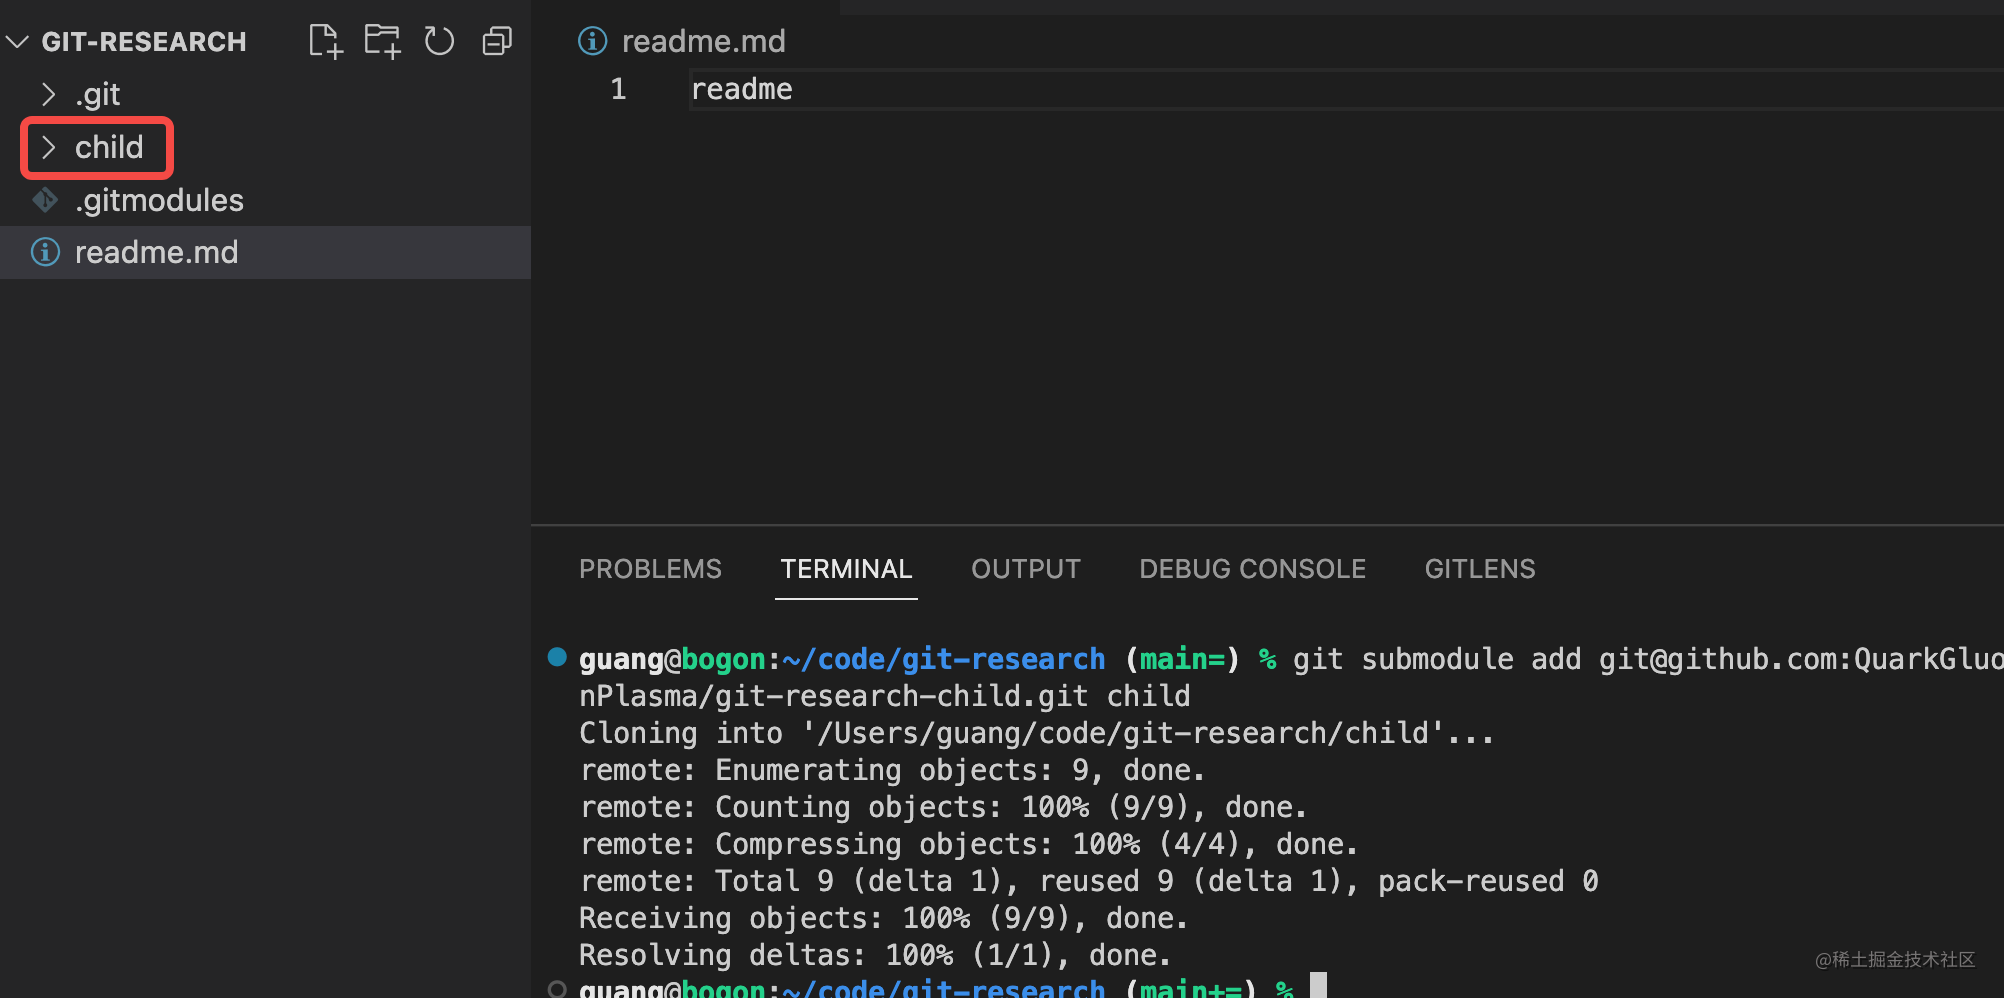The image size is (2004, 998).
Task: Click the terminal running-process indicator dot
Action: click(x=558, y=657)
